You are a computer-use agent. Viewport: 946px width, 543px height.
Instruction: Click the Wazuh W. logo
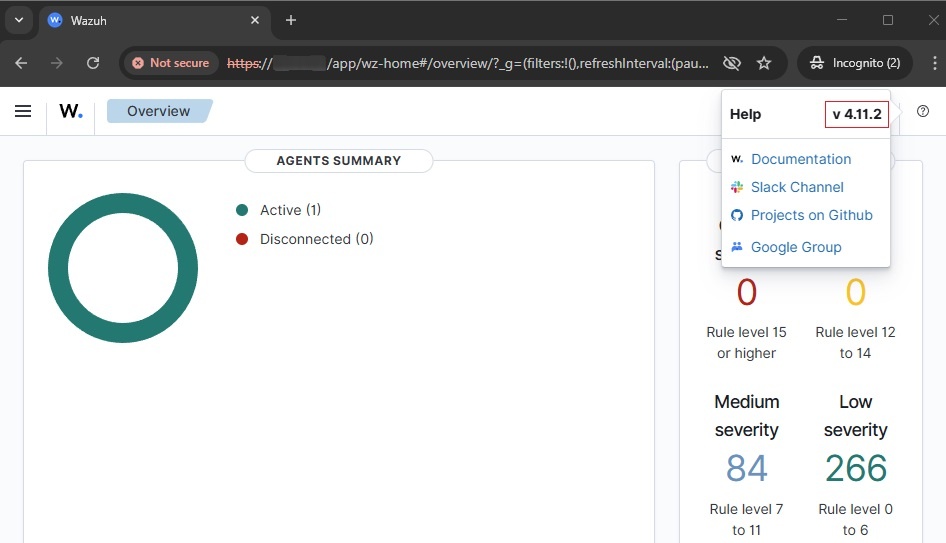(71, 111)
